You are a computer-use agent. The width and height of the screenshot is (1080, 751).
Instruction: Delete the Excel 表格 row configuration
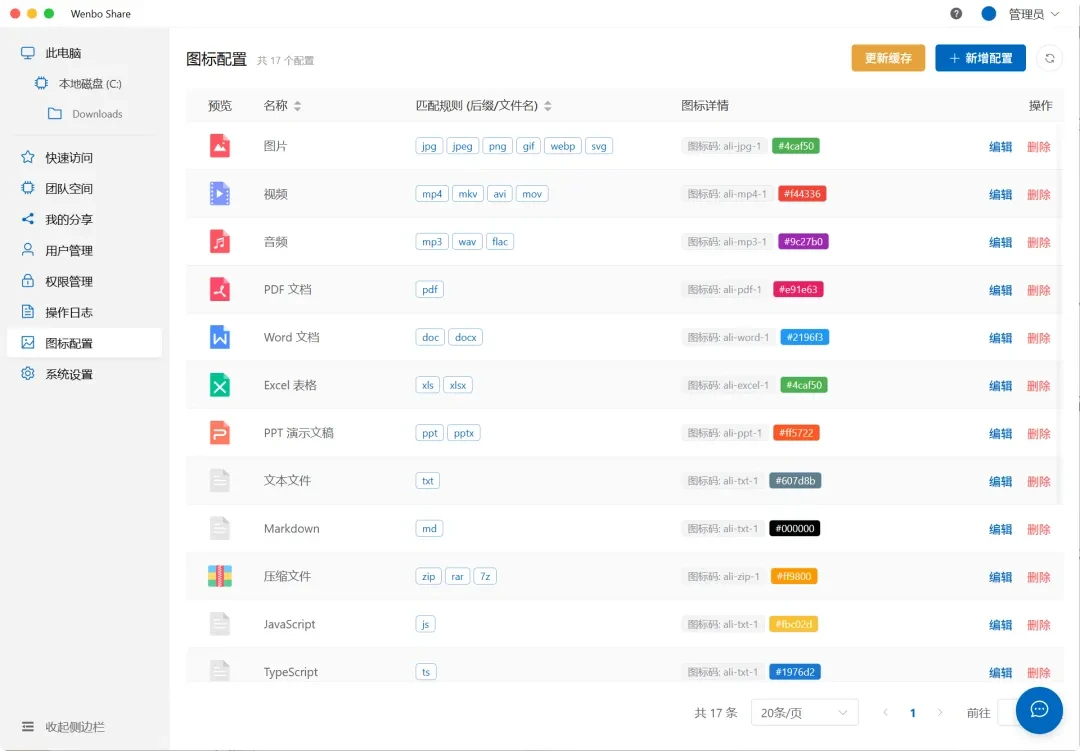pyautogui.click(x=1039, y=386)
